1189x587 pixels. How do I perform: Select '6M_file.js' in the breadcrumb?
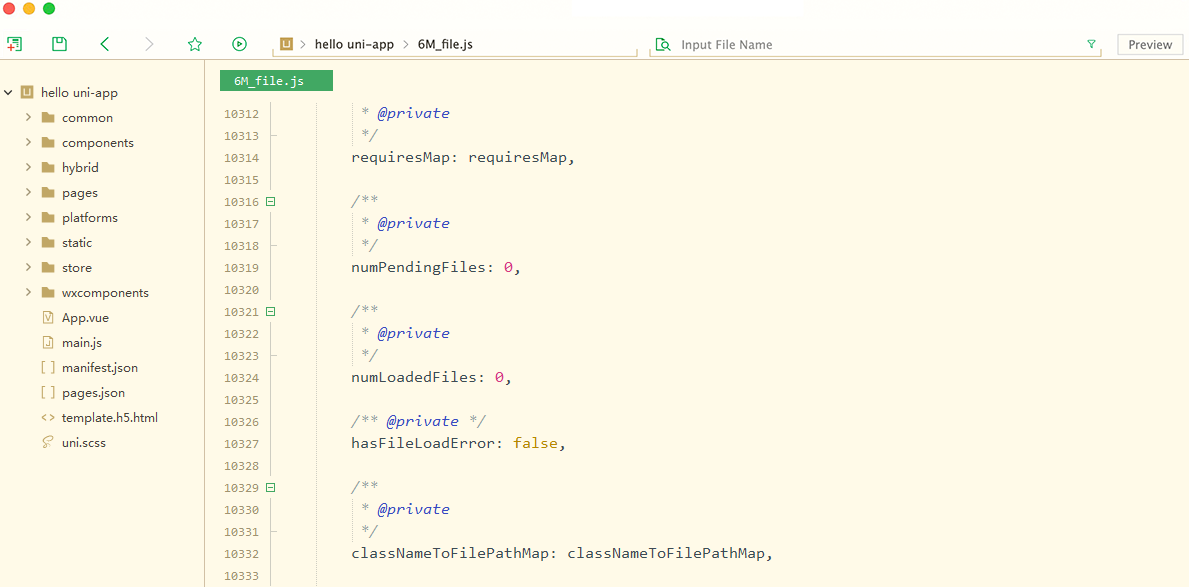(x=446, y=45)
